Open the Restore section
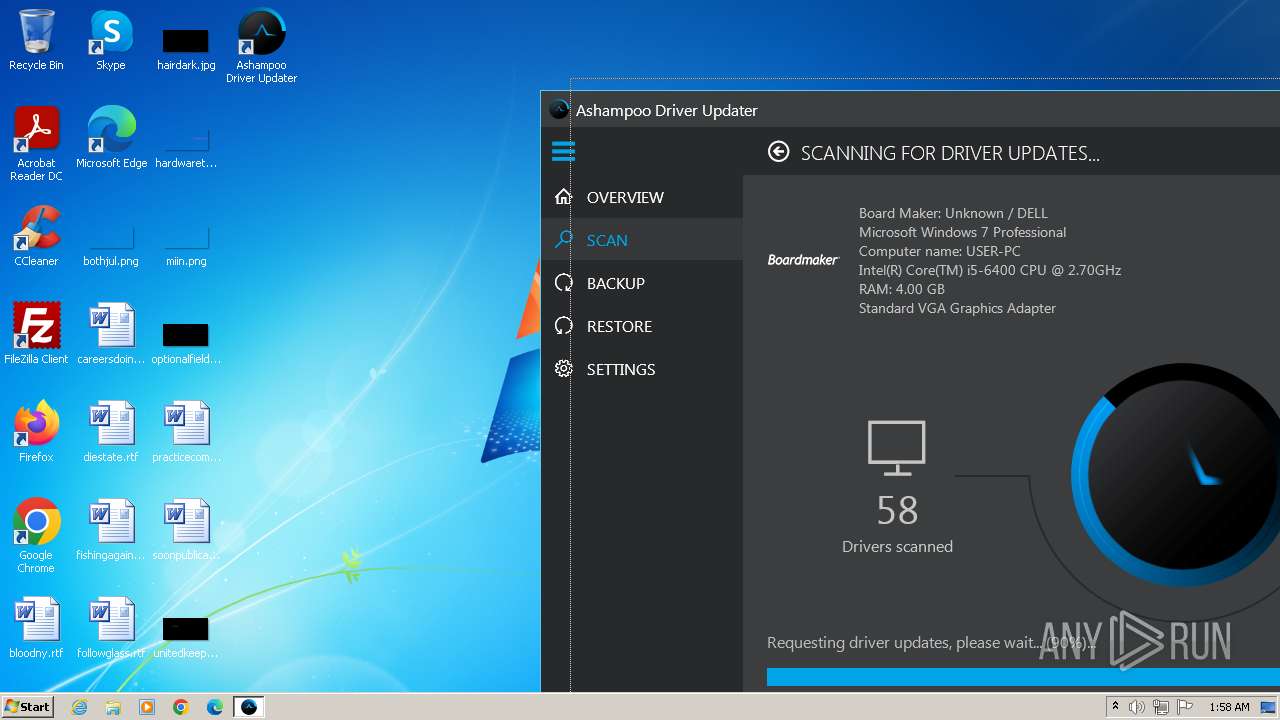The image size is (1280, 720). (x=642, y=326)
